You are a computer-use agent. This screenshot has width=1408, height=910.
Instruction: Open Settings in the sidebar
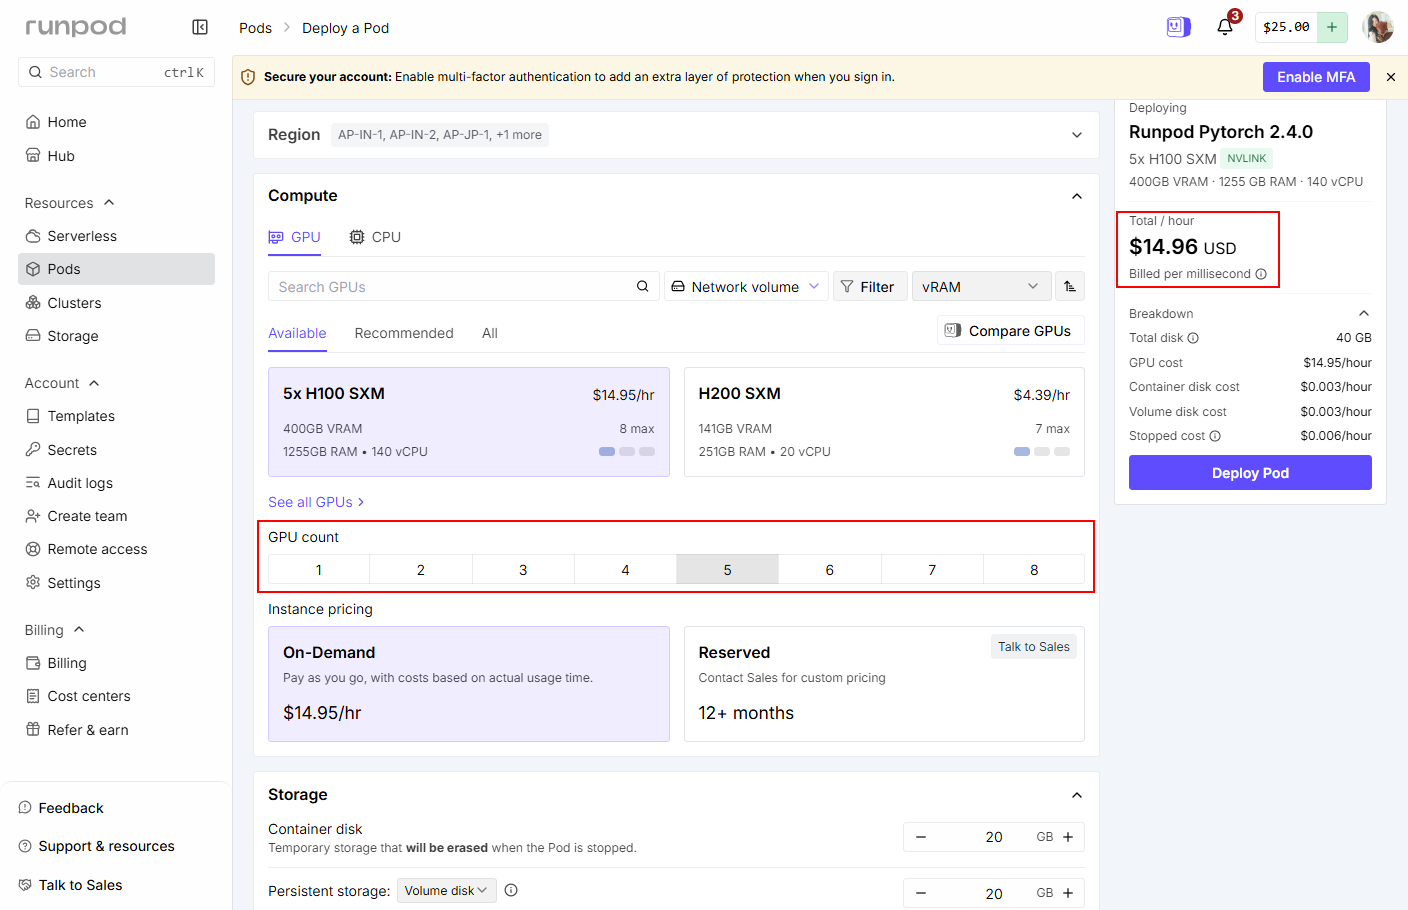(x=116, y=583)
